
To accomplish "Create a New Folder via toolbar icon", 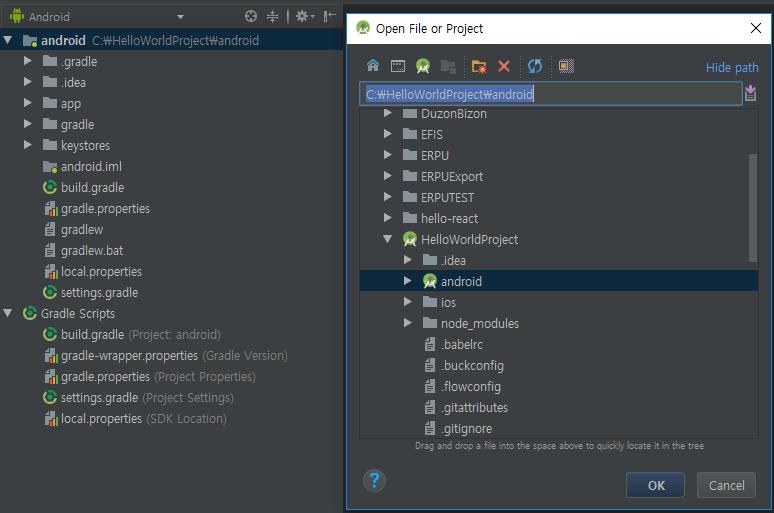I will click(x=479, y=66).
